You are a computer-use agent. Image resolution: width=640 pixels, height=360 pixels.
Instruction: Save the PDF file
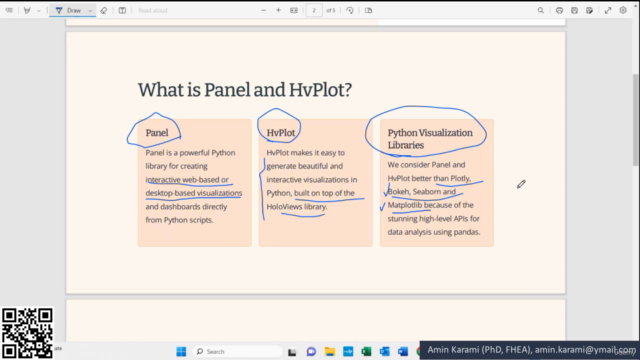pos(574,10)
